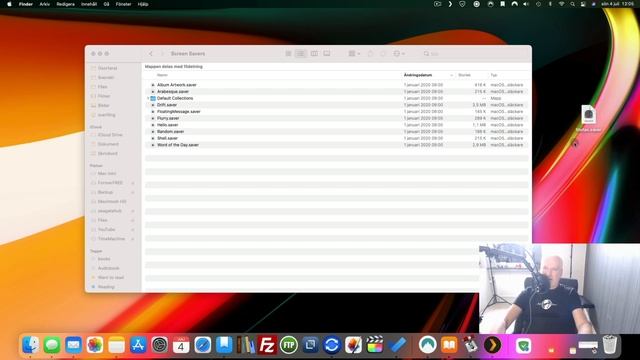Open the Arkiv menu

click(44, 4)
